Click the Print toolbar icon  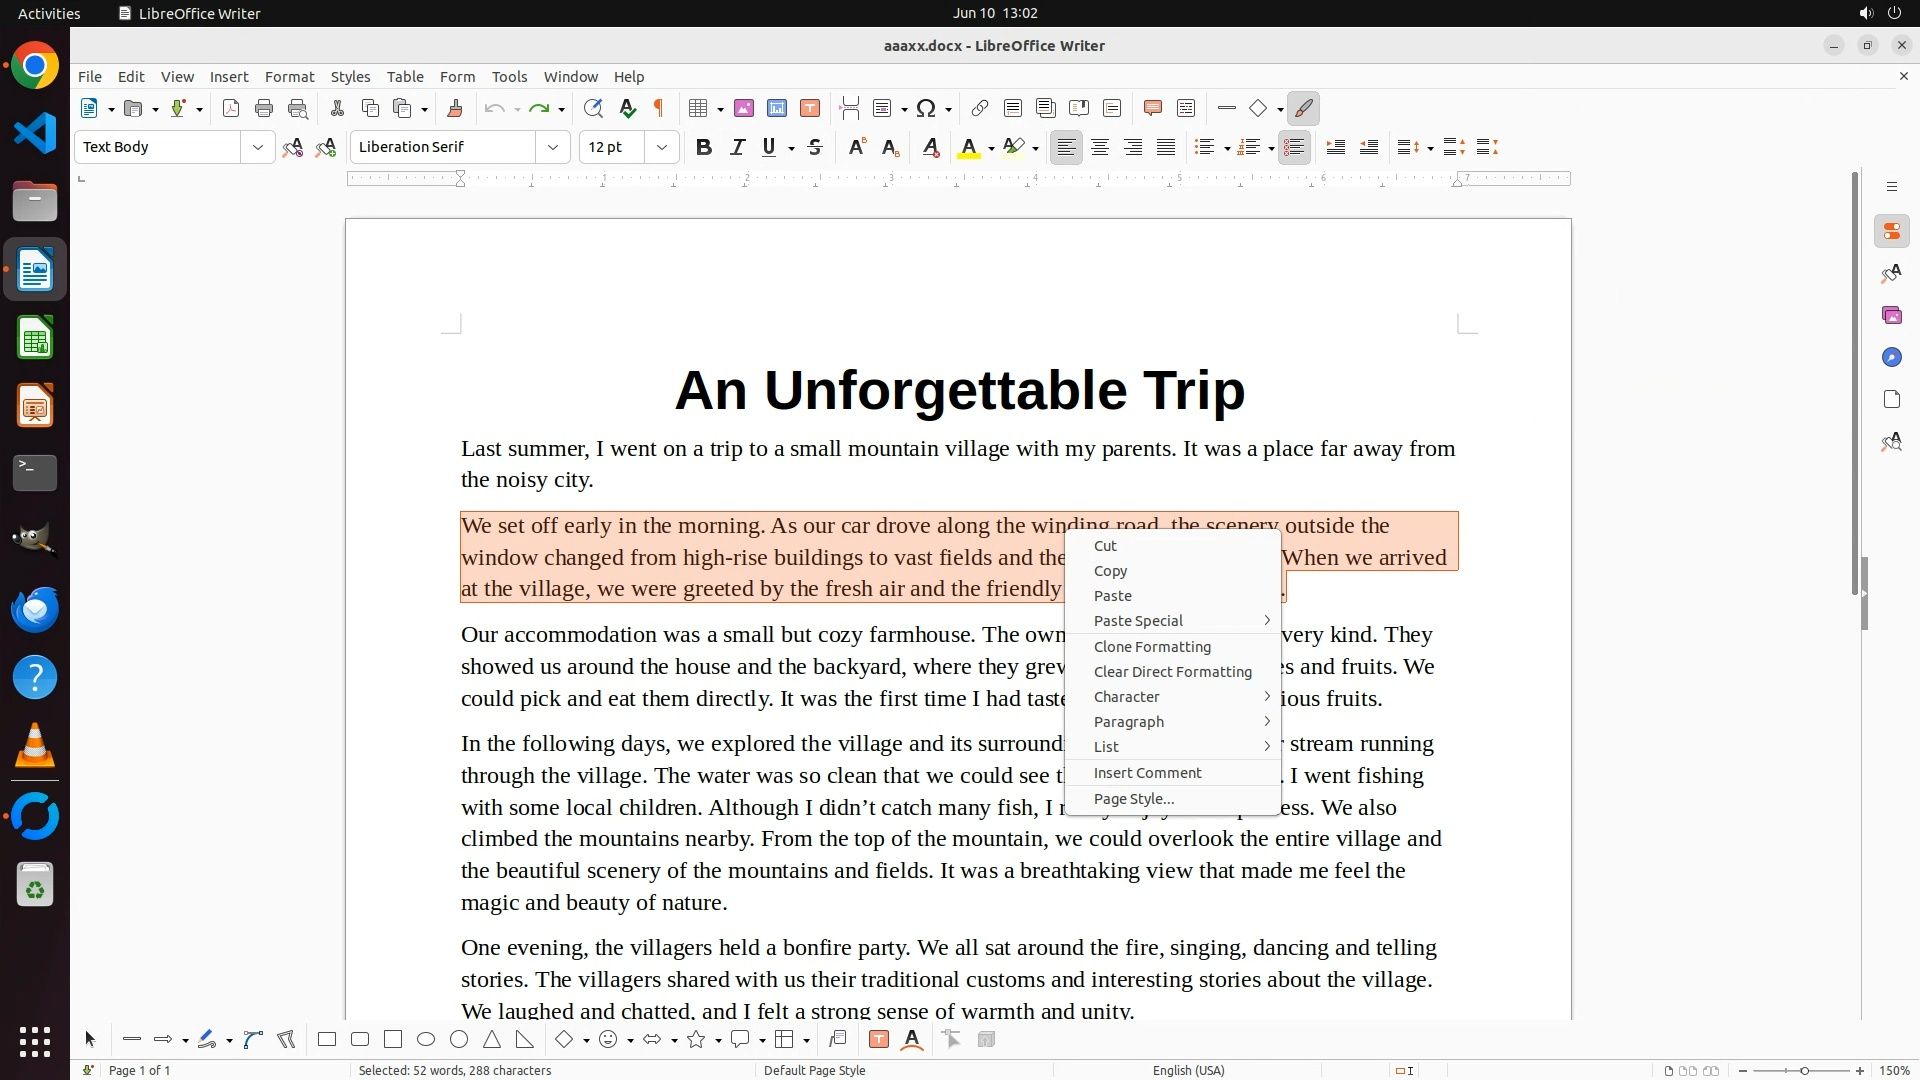click(264, 109)
